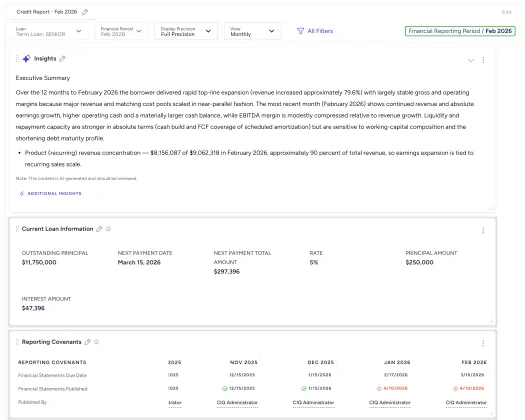Open Additional Insights link
Image resolution: width=525 pixels, height=420 pixels.
[x=51, y=194]
